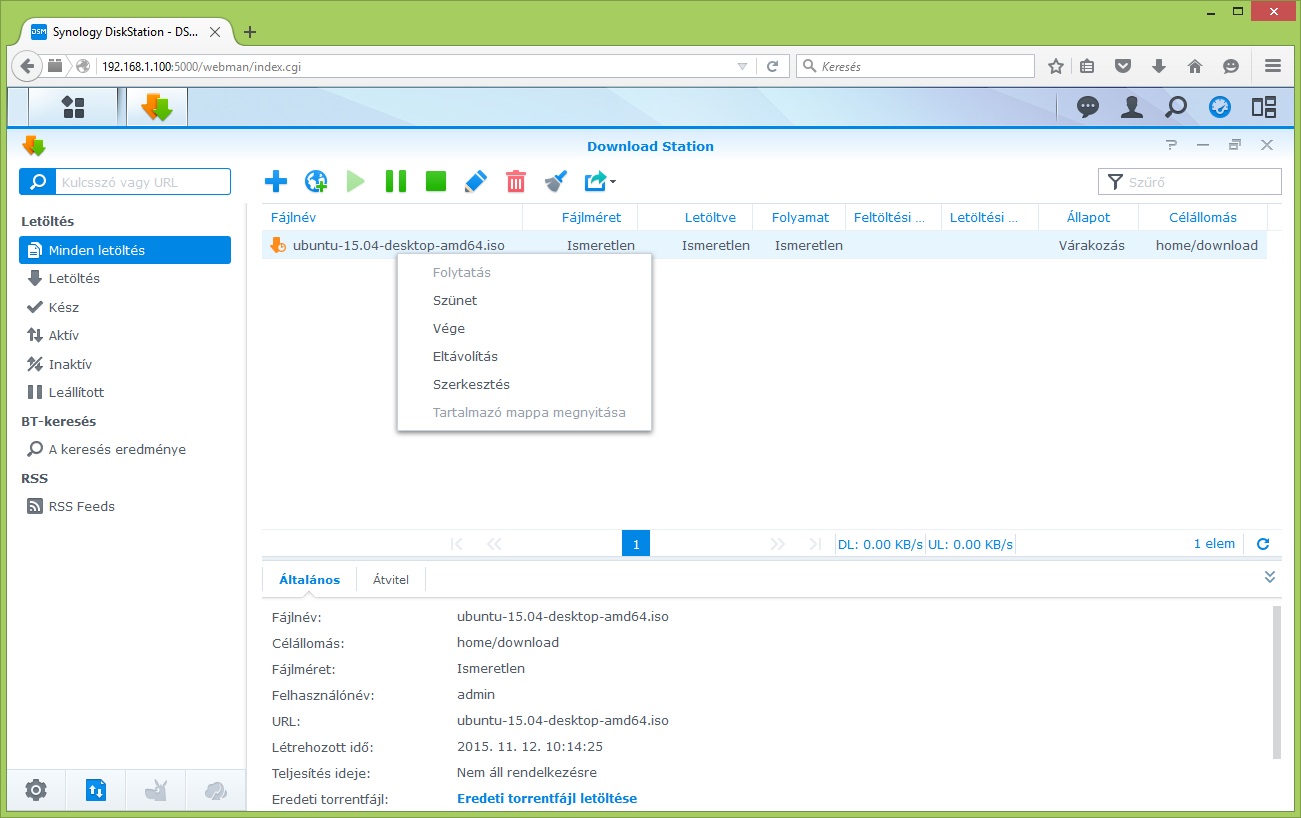Viewport: 1301px width, 818px height.
Task: Open the DSM search magnifier icon
Action: click(x=1176, y=107)
